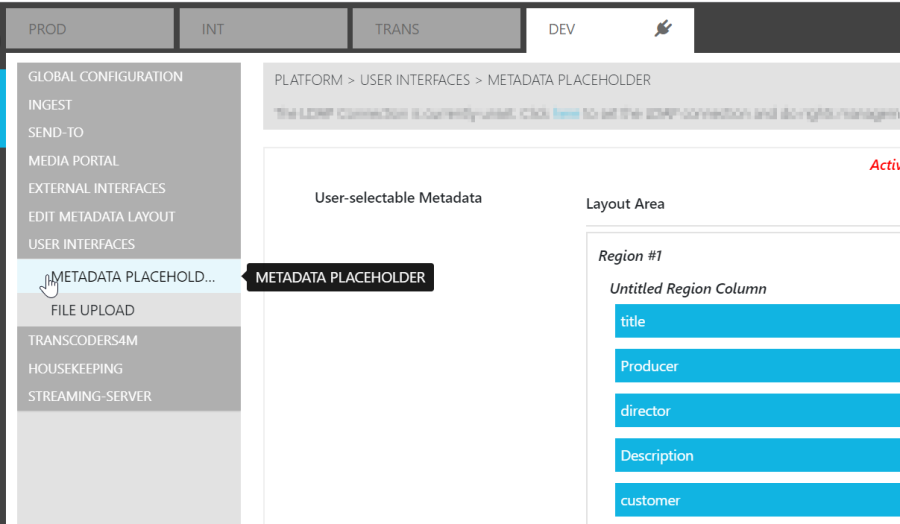Open Global Configuration menu section
The width and height of the screenshot is (900, 524).
tap(105, 77)
